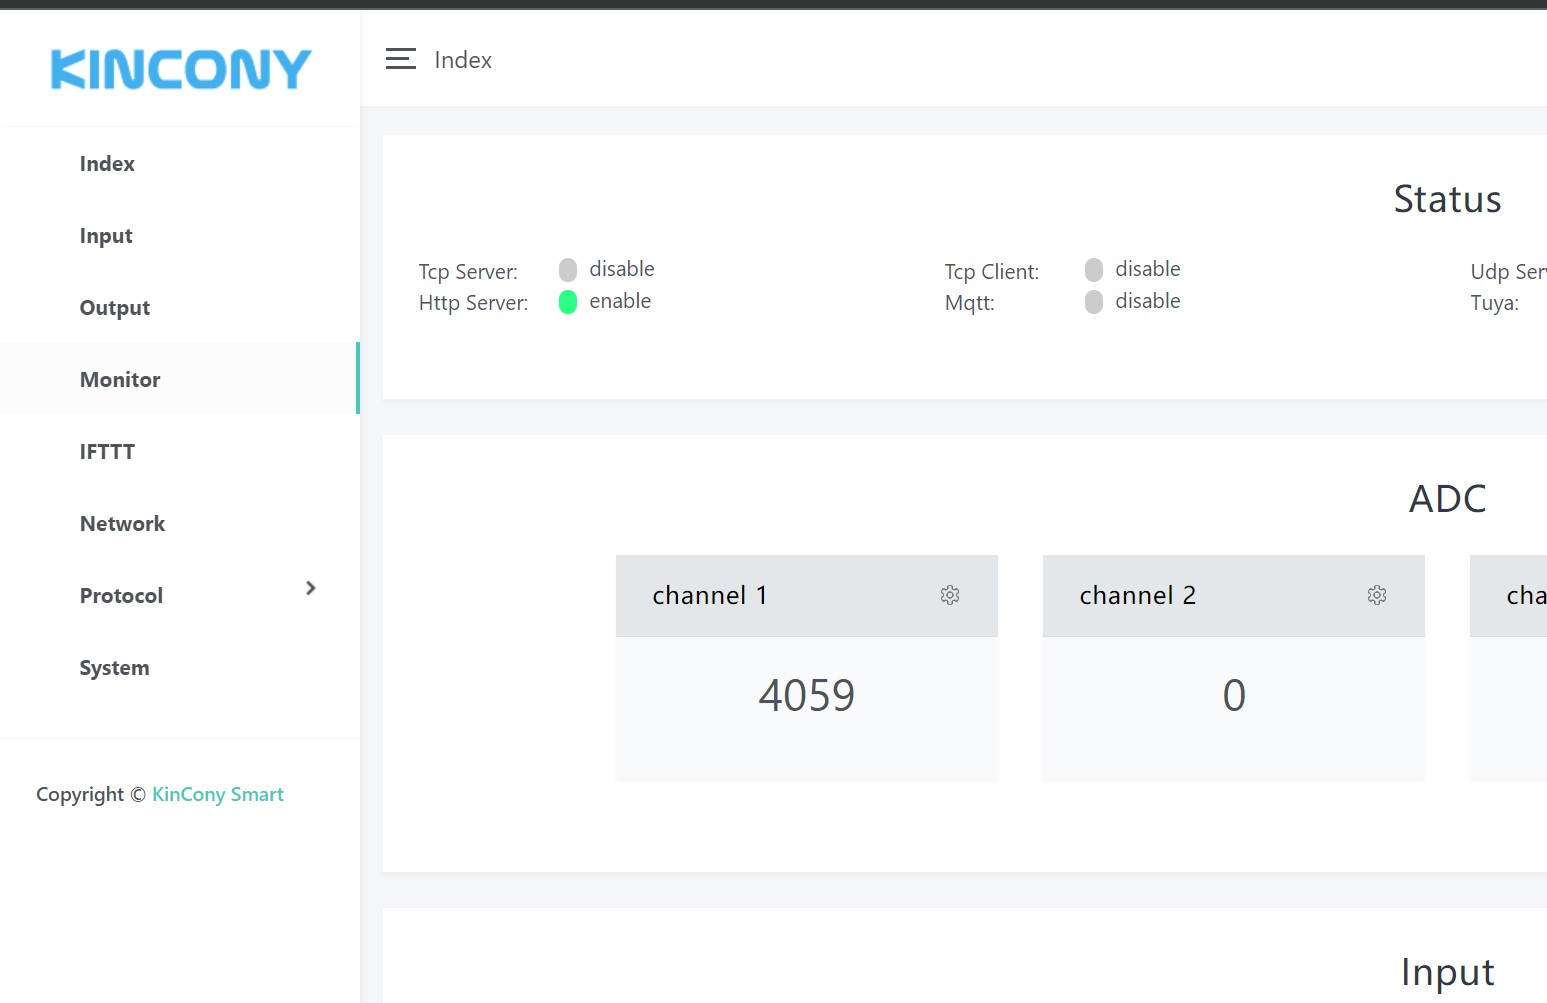
Task: Open the Index sidebar page
Action: coord(107,164)
